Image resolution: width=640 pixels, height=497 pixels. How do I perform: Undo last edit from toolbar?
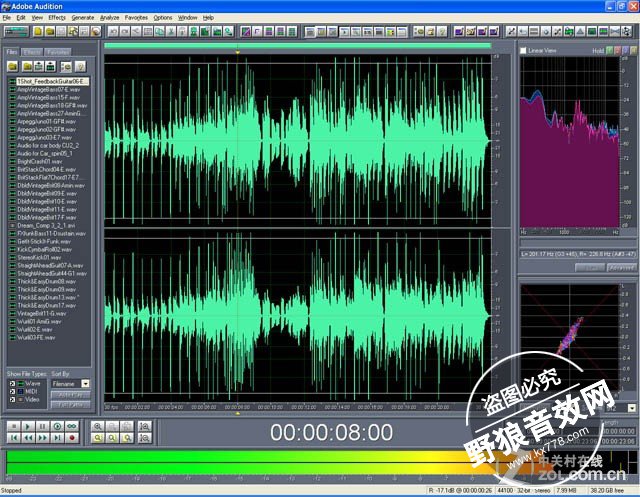click(113, 31)
